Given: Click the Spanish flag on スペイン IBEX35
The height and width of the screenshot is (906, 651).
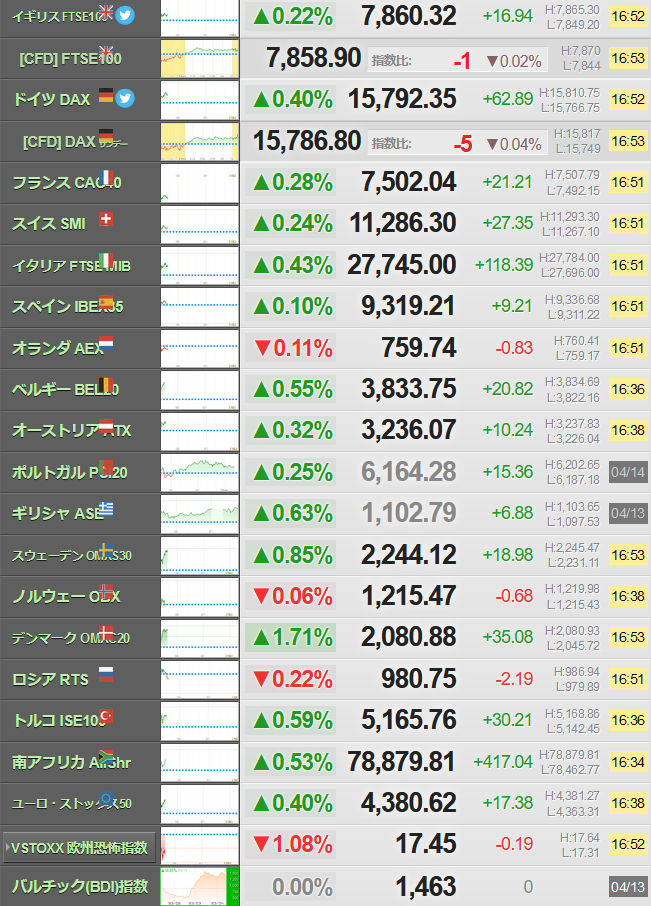Looking at the screenshot, I should tap(106, 302).
